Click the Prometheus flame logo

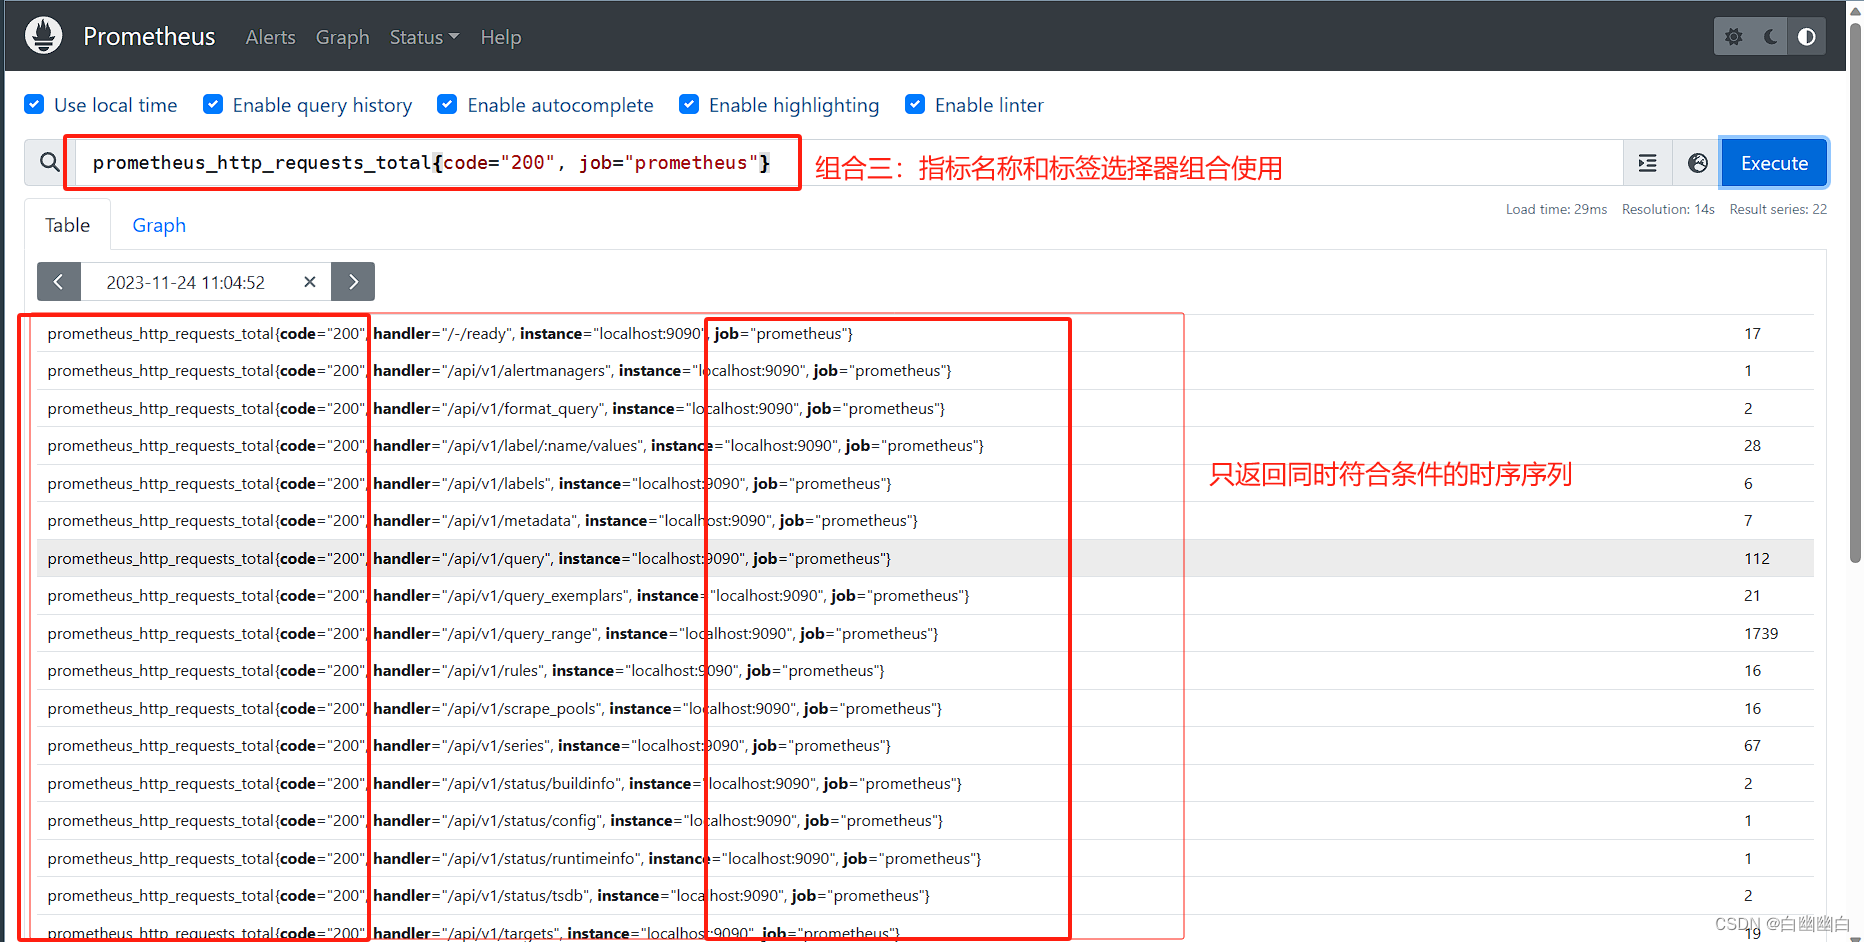coord(43,35)
